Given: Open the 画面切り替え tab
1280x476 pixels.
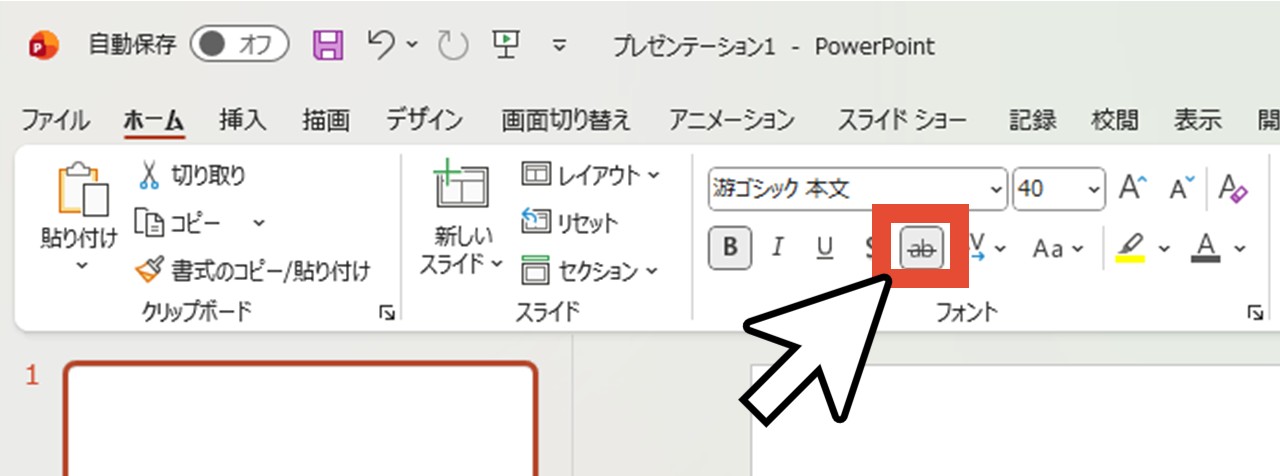Looking at the screenshot, I should tap(567, 121).
